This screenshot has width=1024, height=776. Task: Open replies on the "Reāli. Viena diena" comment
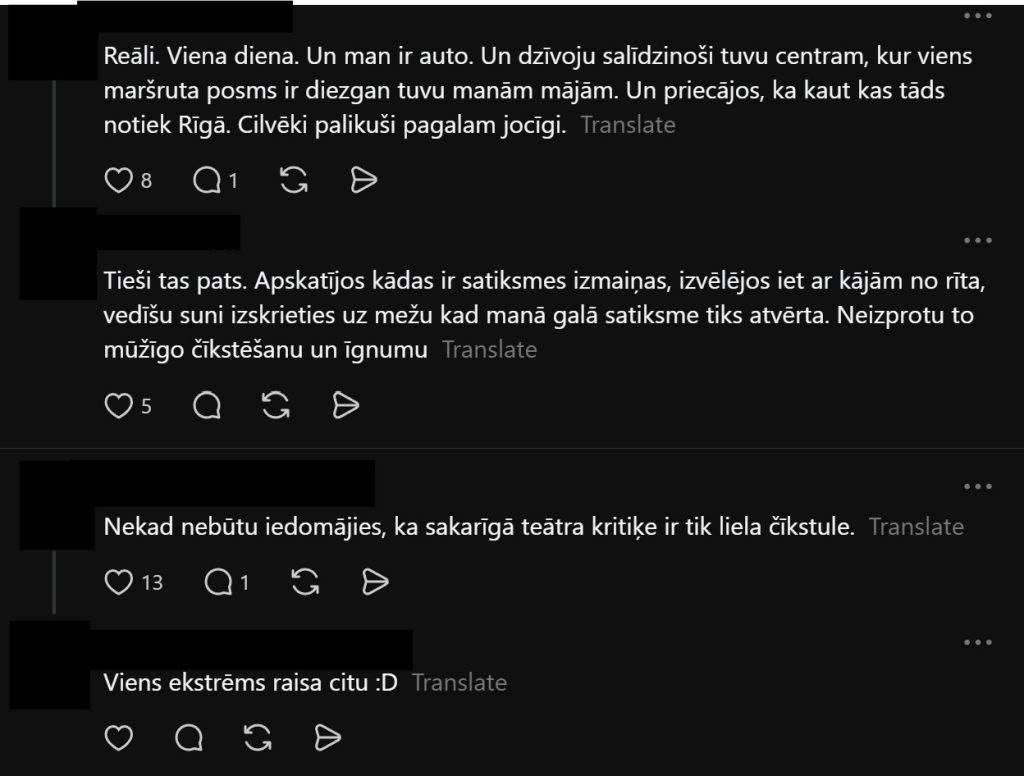pyautogui.click(x=207, y=180)
